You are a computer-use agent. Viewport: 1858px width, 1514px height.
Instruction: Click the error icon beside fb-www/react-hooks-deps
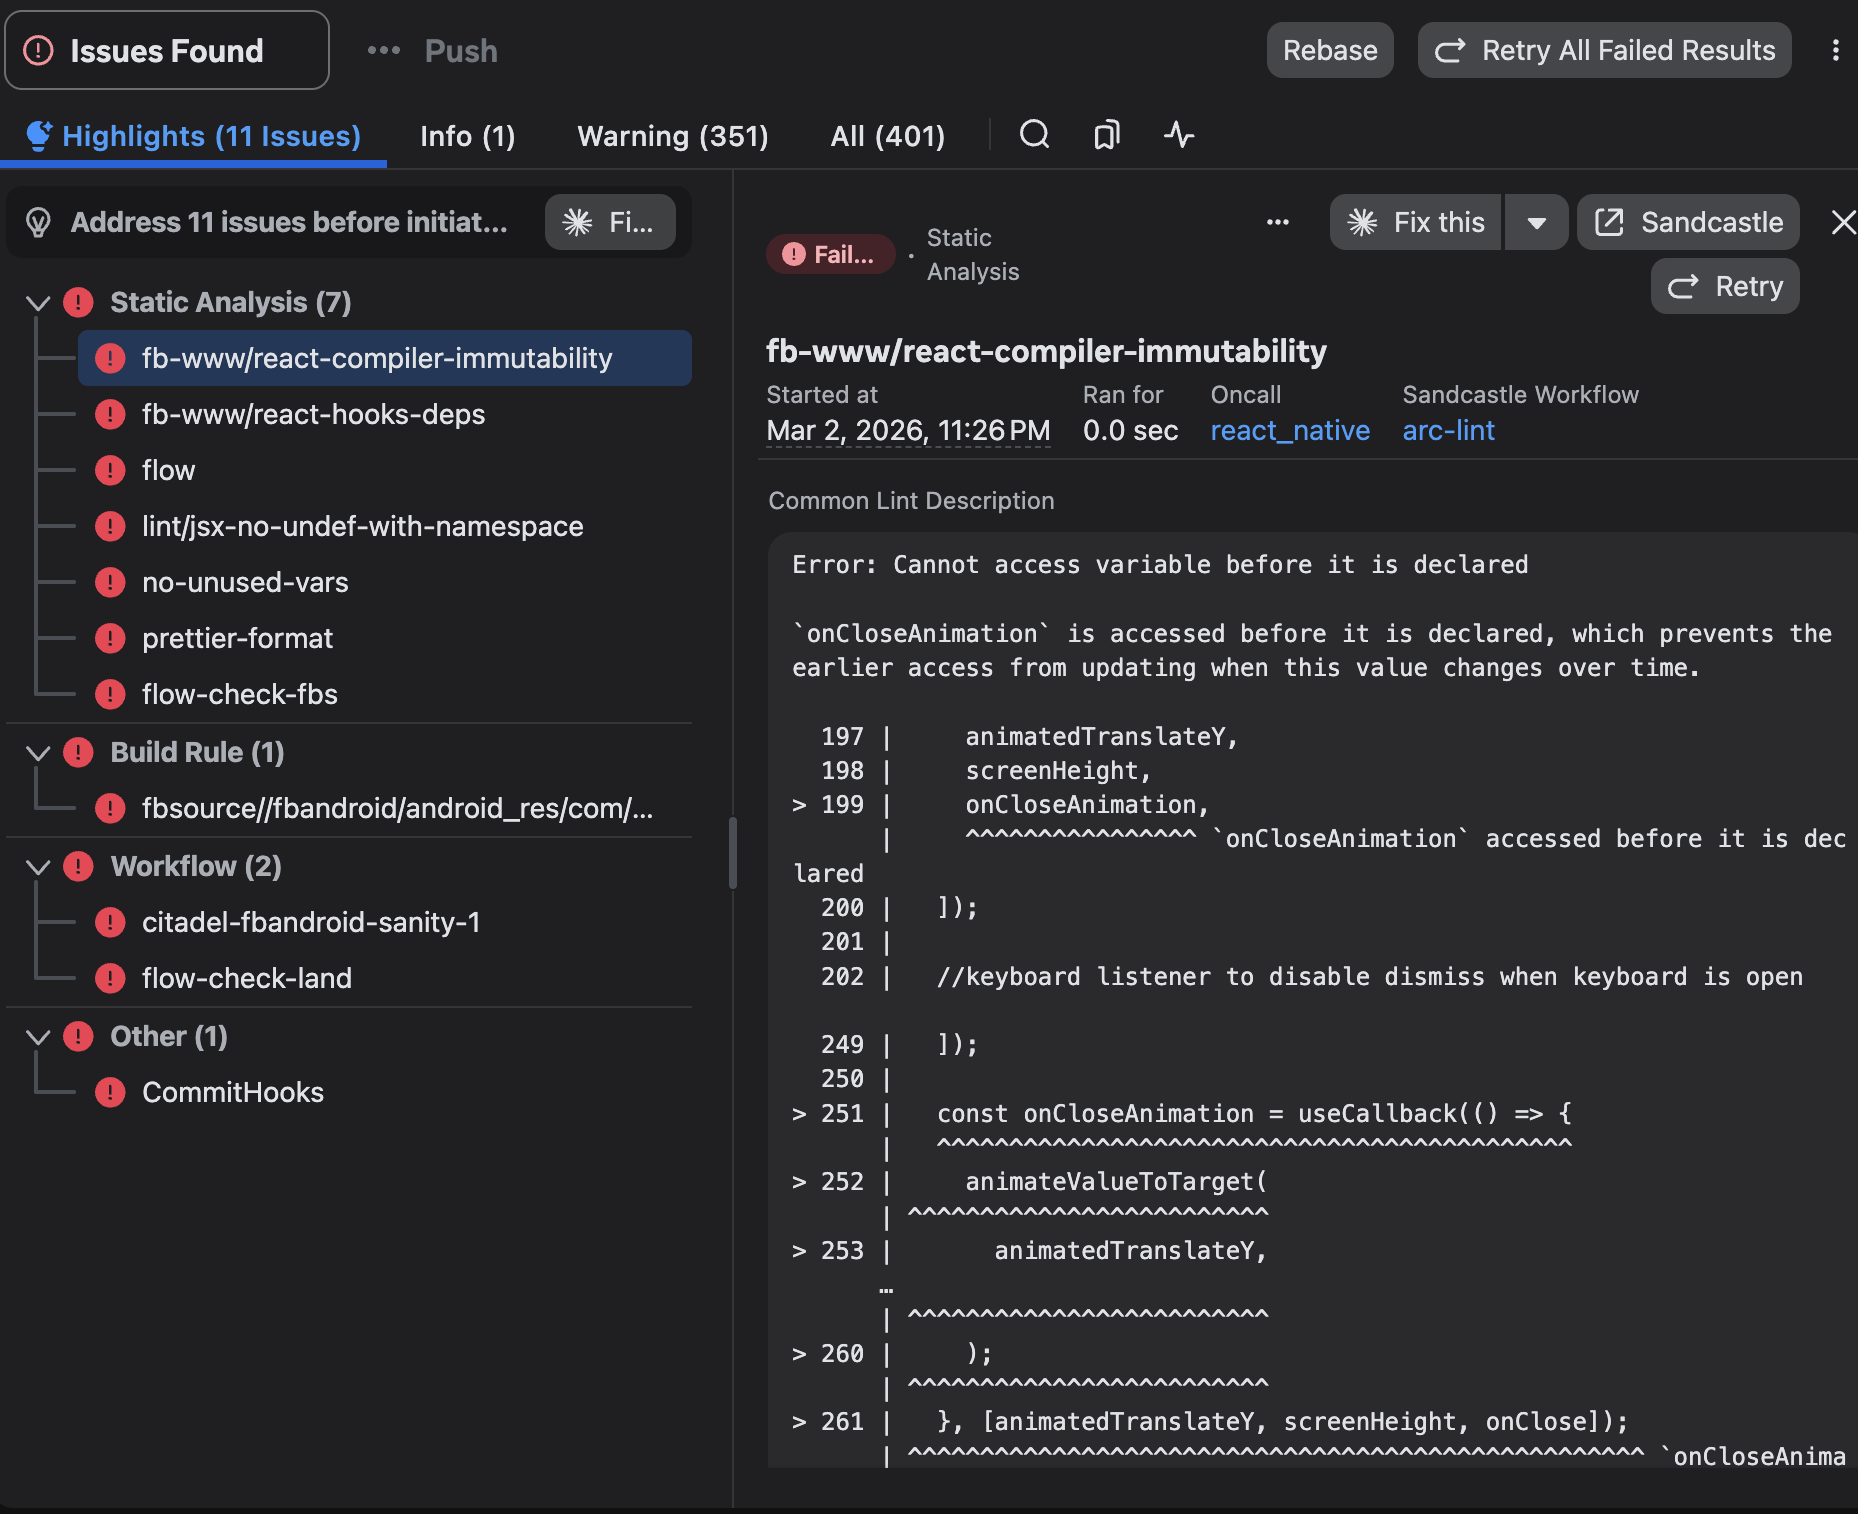coord(110,414)
